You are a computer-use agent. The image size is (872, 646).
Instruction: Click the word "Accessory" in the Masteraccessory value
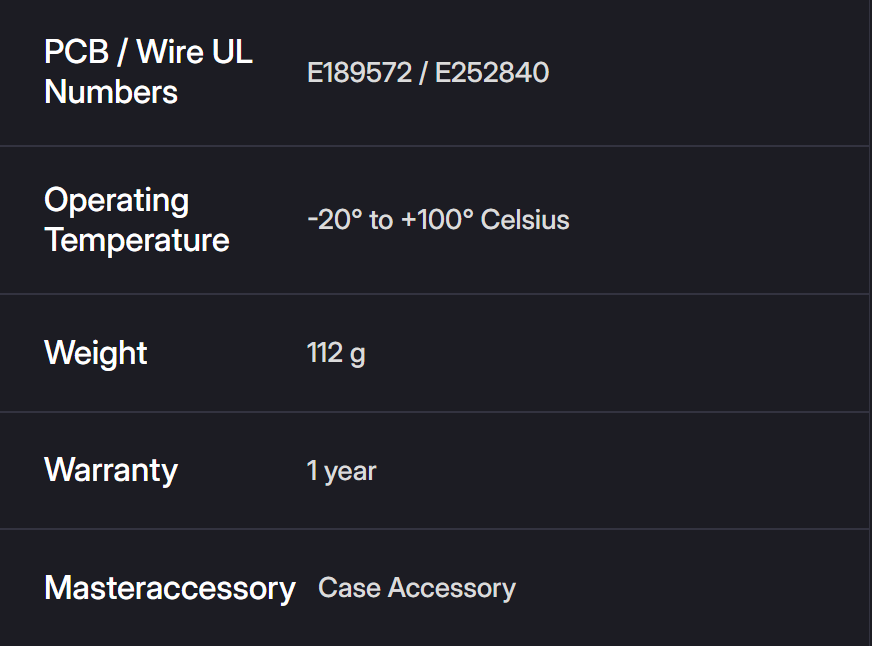452,588
